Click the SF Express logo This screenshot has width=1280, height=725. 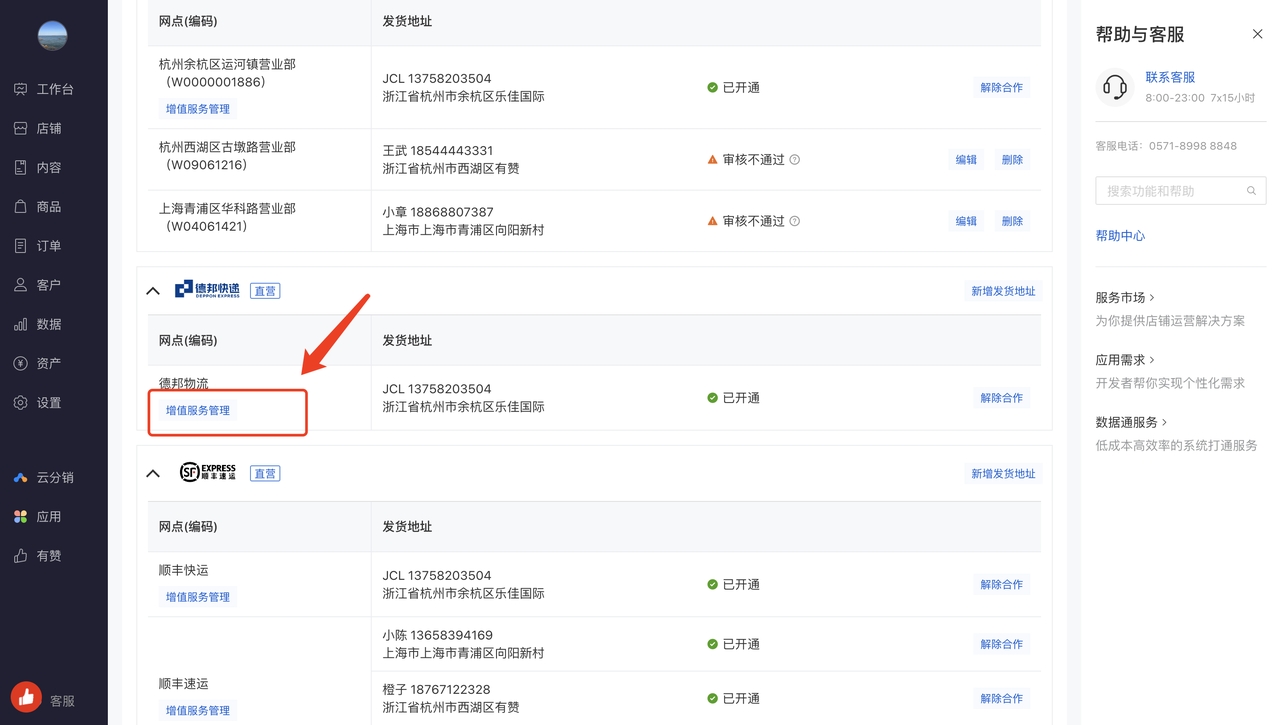(x=208, y=472)
